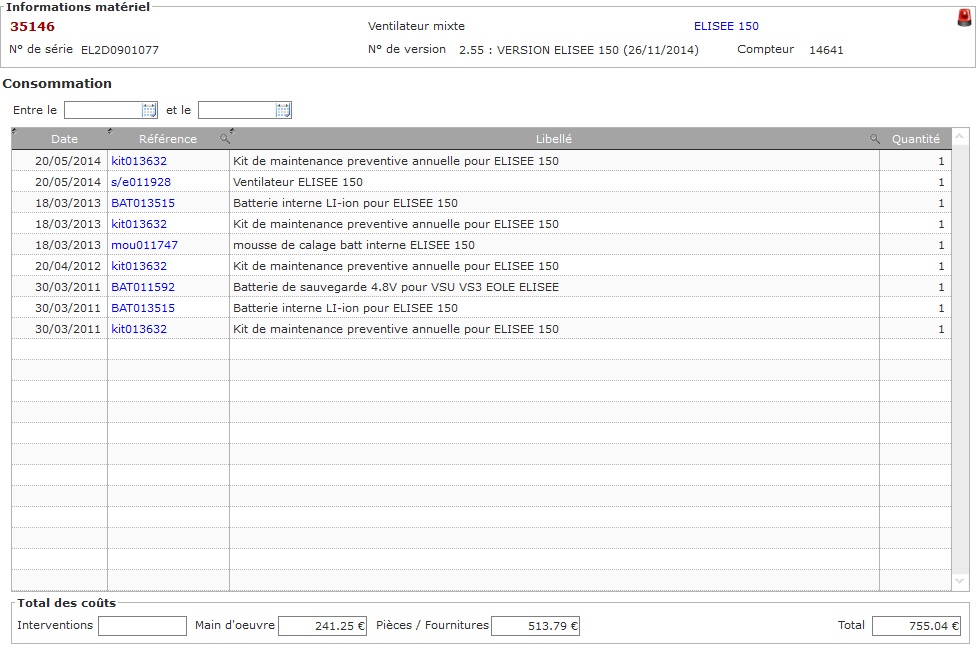
Task: Click date cell in the BAT011592 row
Action: [x=60, y=287]
